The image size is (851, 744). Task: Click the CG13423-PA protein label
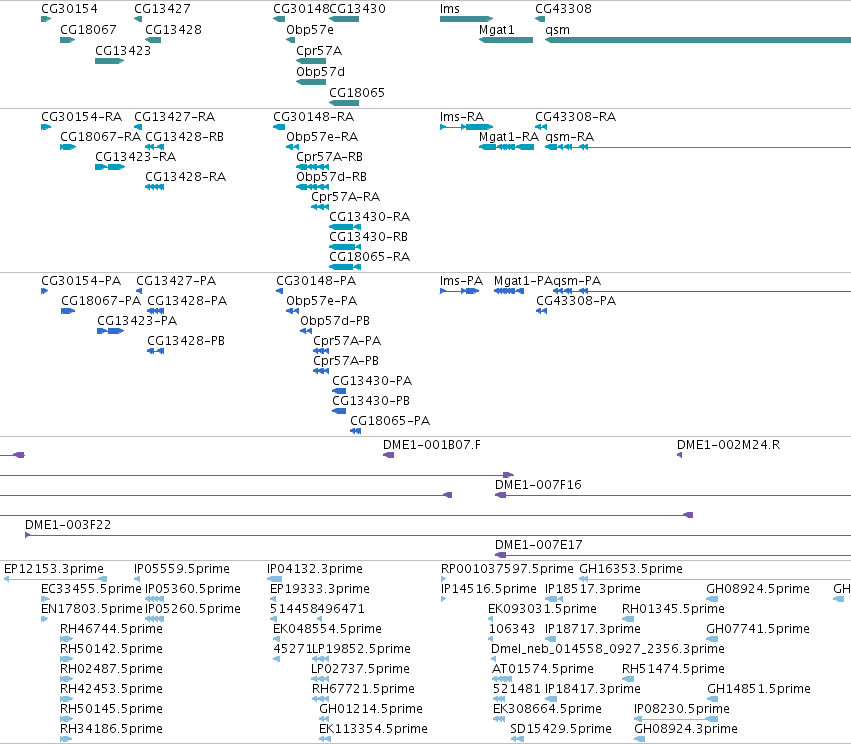[137, 321]
